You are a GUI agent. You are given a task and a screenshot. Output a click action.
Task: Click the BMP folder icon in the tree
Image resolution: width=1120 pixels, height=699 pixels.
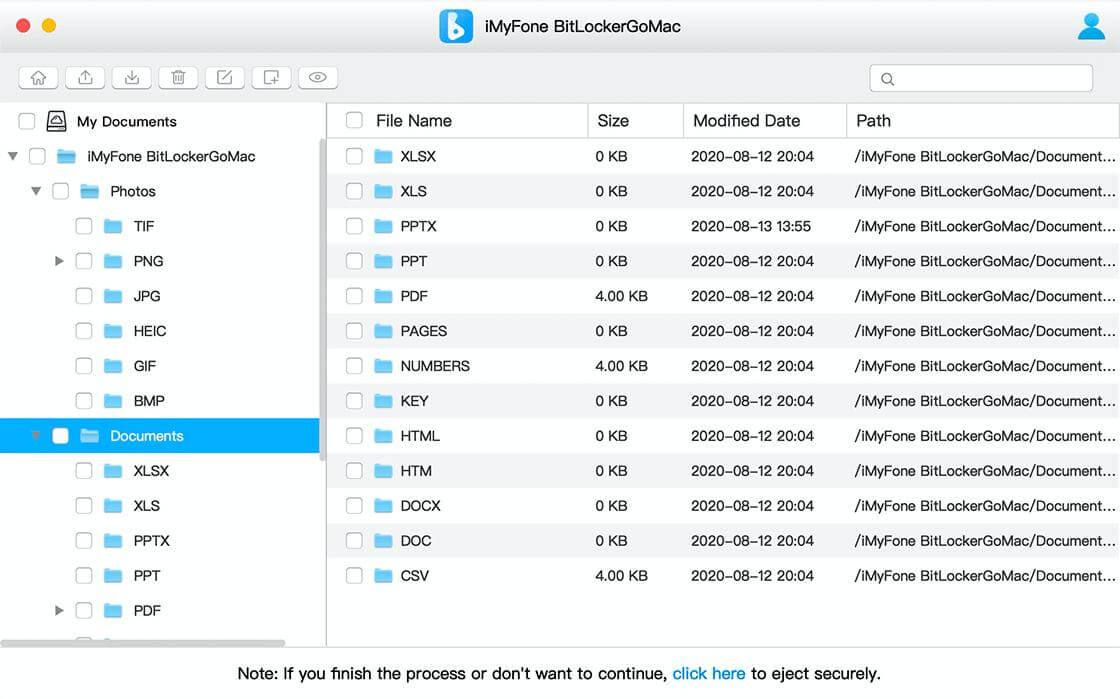tap(113, 401)
